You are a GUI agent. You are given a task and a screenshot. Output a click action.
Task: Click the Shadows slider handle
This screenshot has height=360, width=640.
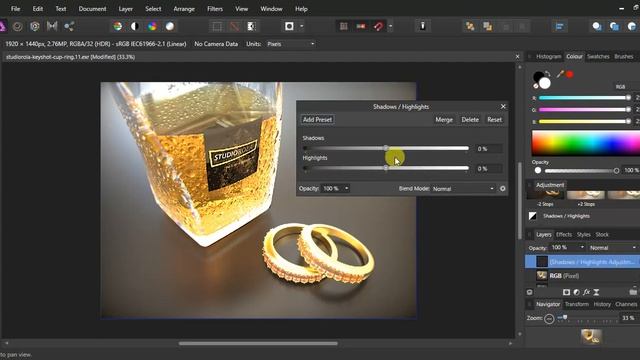coord(386,148)
